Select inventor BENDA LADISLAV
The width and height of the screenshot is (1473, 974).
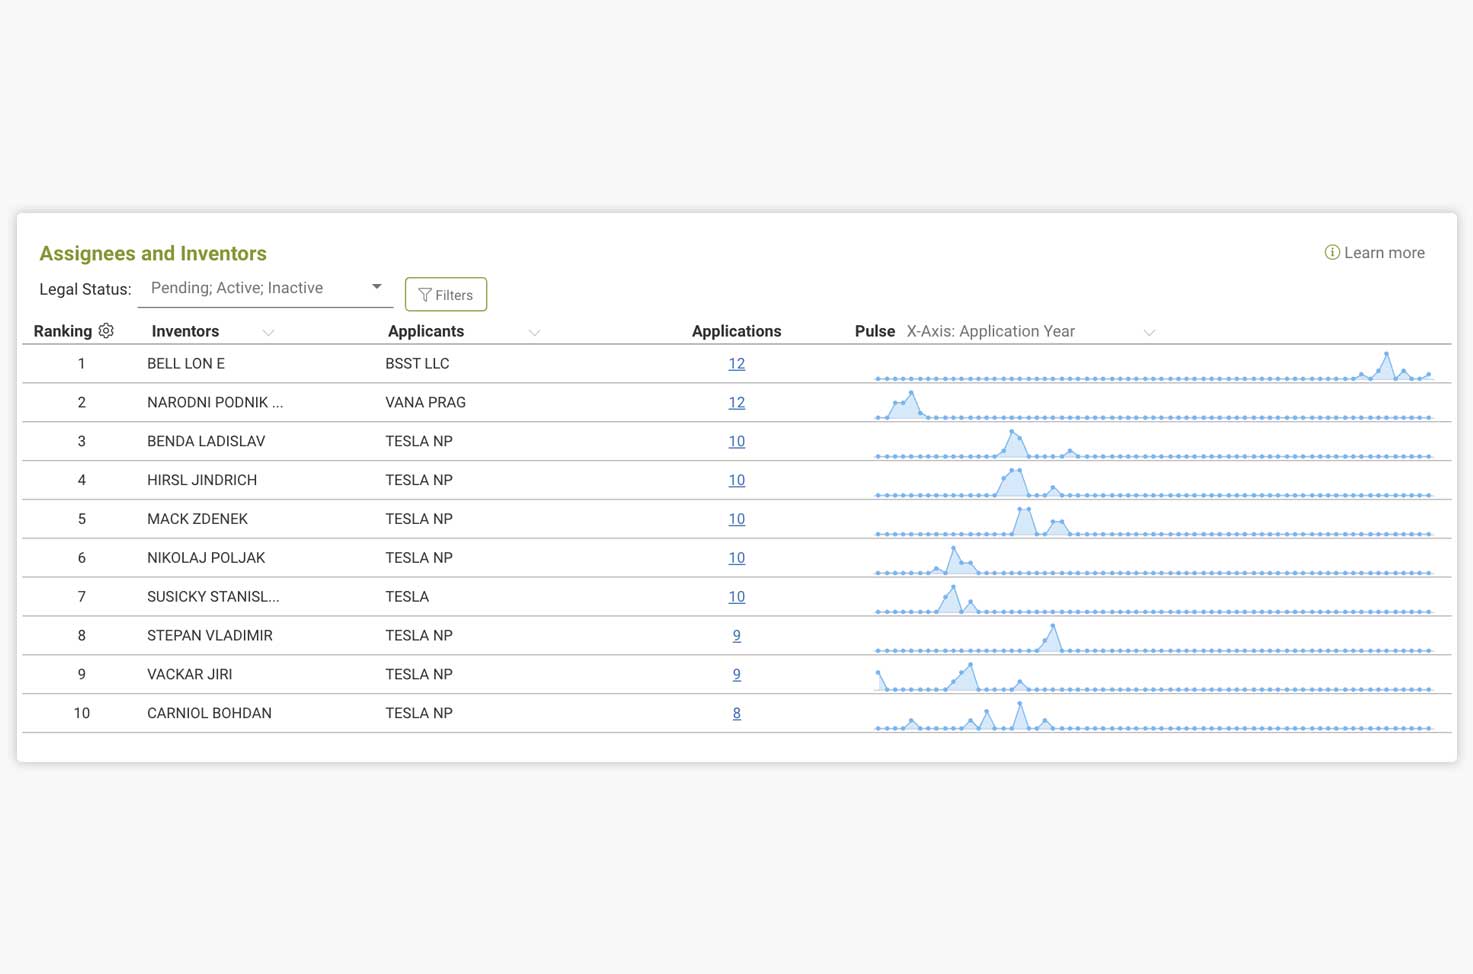point(206,442)
